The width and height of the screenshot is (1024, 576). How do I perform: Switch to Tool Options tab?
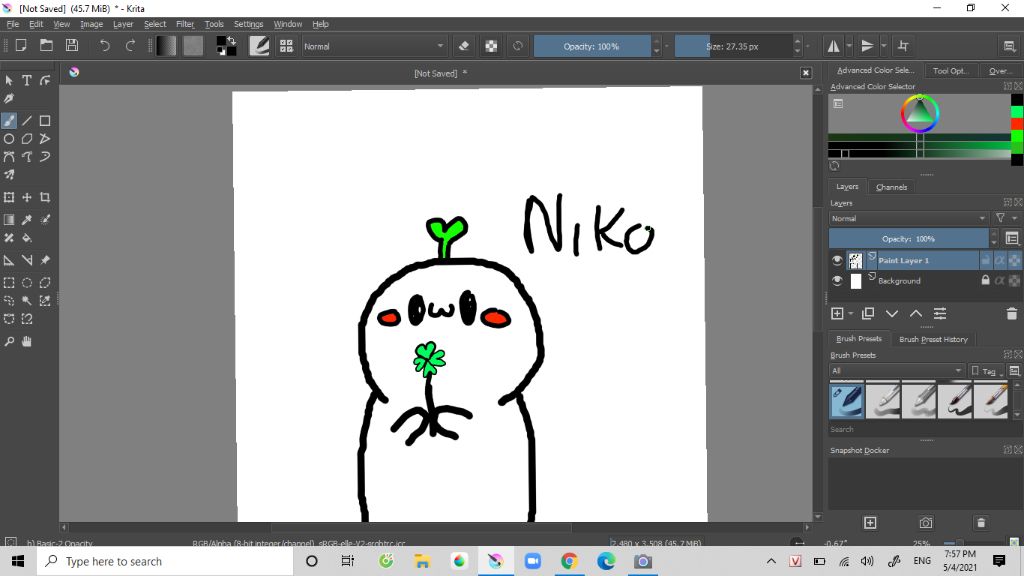950,71
